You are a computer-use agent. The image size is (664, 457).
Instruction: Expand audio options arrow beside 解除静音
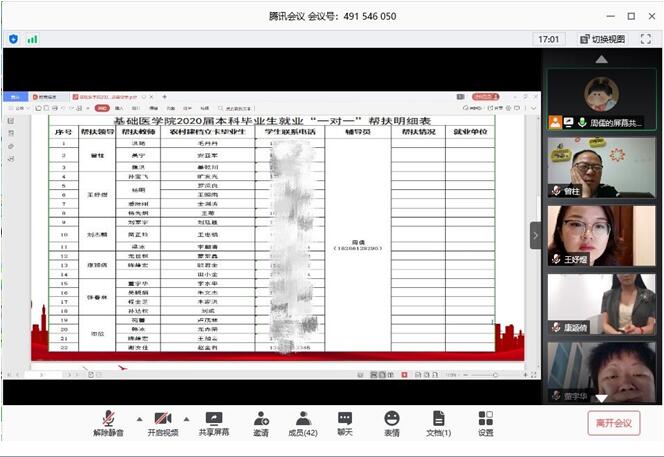click(138, 418)
